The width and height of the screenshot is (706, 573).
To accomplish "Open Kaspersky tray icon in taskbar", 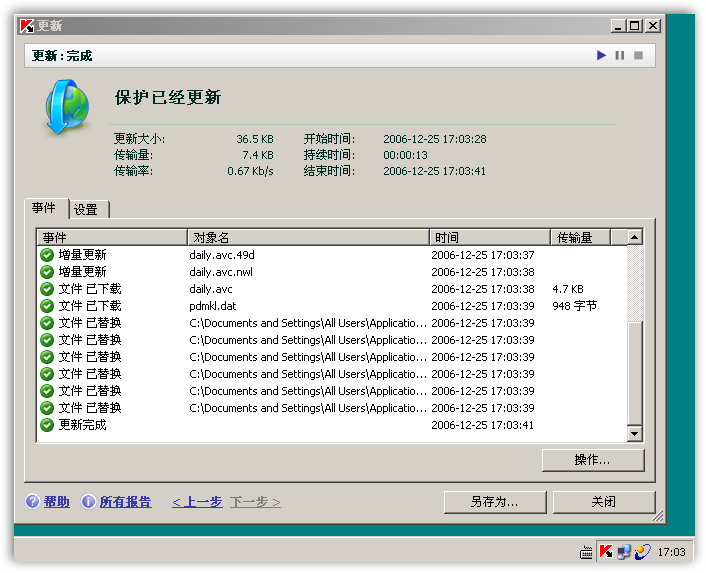I will point(606,551).
